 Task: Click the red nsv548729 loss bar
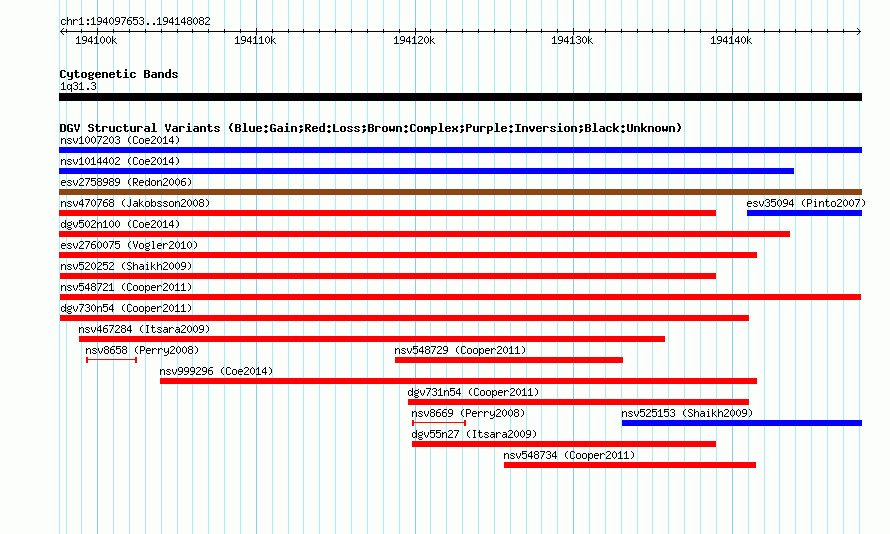(509, 360)
